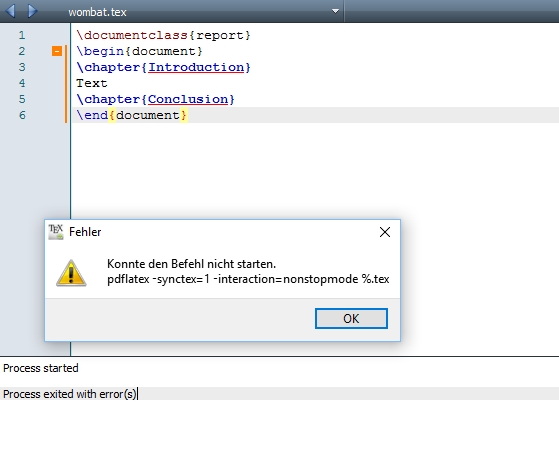Open the wombat.tex file dropdown
Screen dimensions: 559x469
(335, 11)
